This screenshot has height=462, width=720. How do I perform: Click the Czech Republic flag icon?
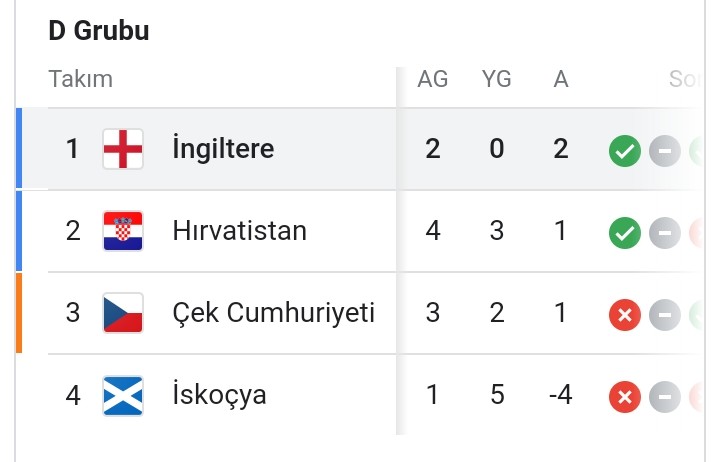(123, 313)
